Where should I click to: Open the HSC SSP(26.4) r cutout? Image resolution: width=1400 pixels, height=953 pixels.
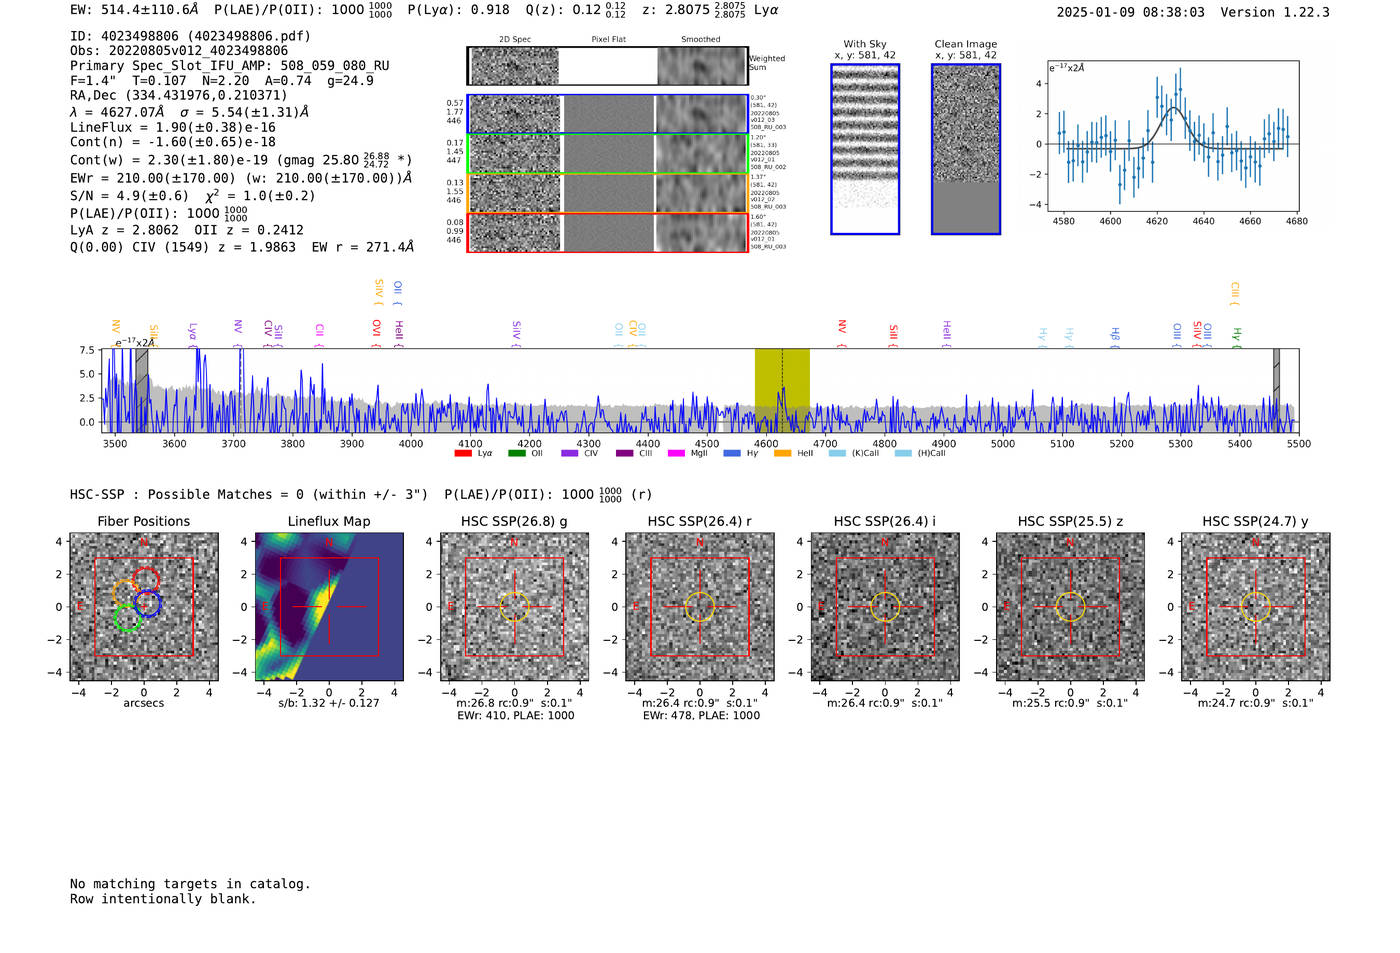tap(700, 606)
